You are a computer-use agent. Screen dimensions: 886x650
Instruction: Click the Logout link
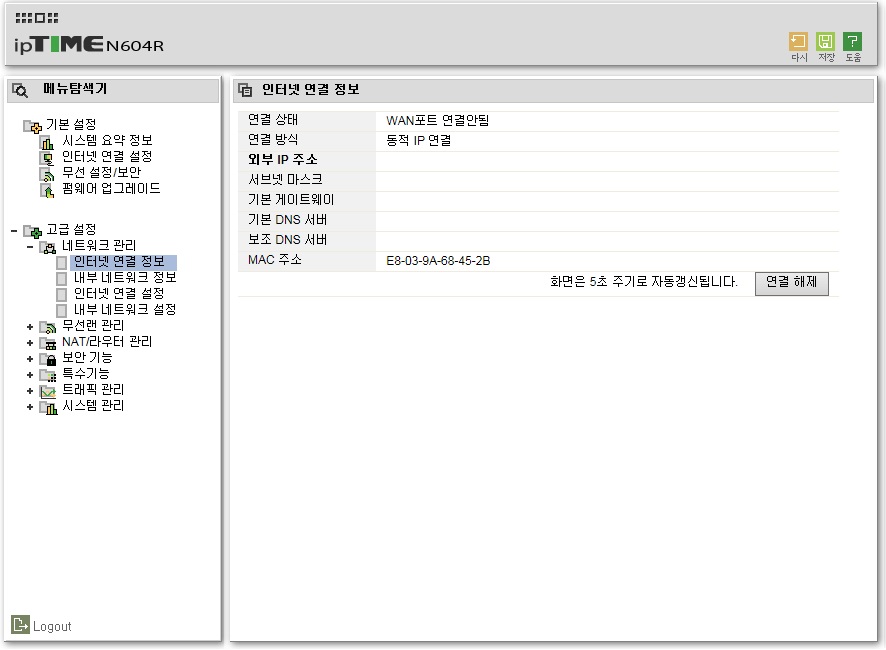pos(52,626)
